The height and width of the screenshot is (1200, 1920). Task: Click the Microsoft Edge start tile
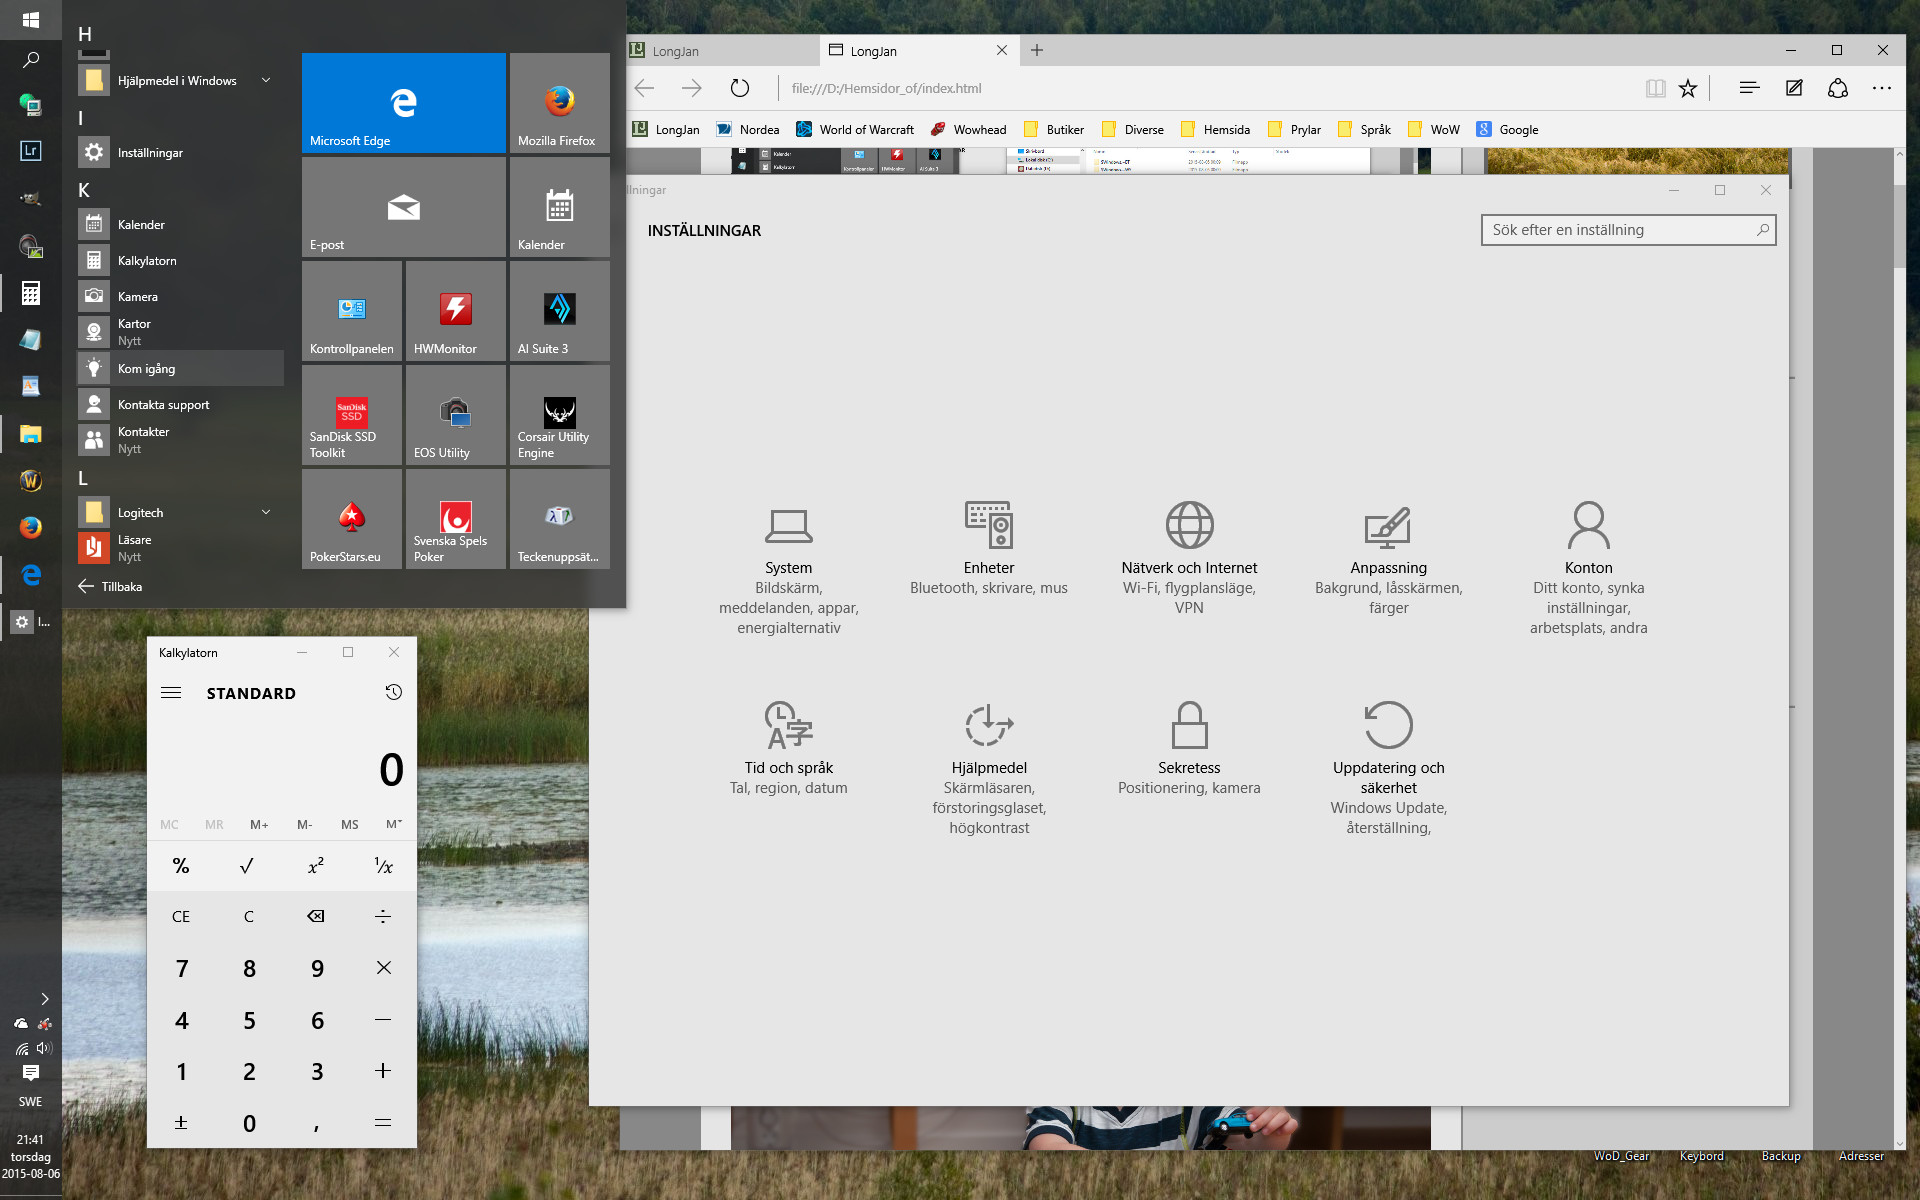pos(404,103)
